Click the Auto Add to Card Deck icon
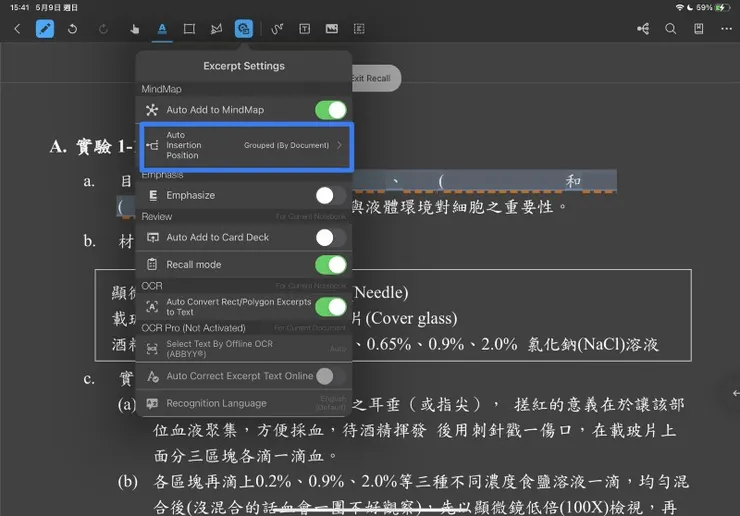This screenshot has width=740, height=516. point(152,237)
